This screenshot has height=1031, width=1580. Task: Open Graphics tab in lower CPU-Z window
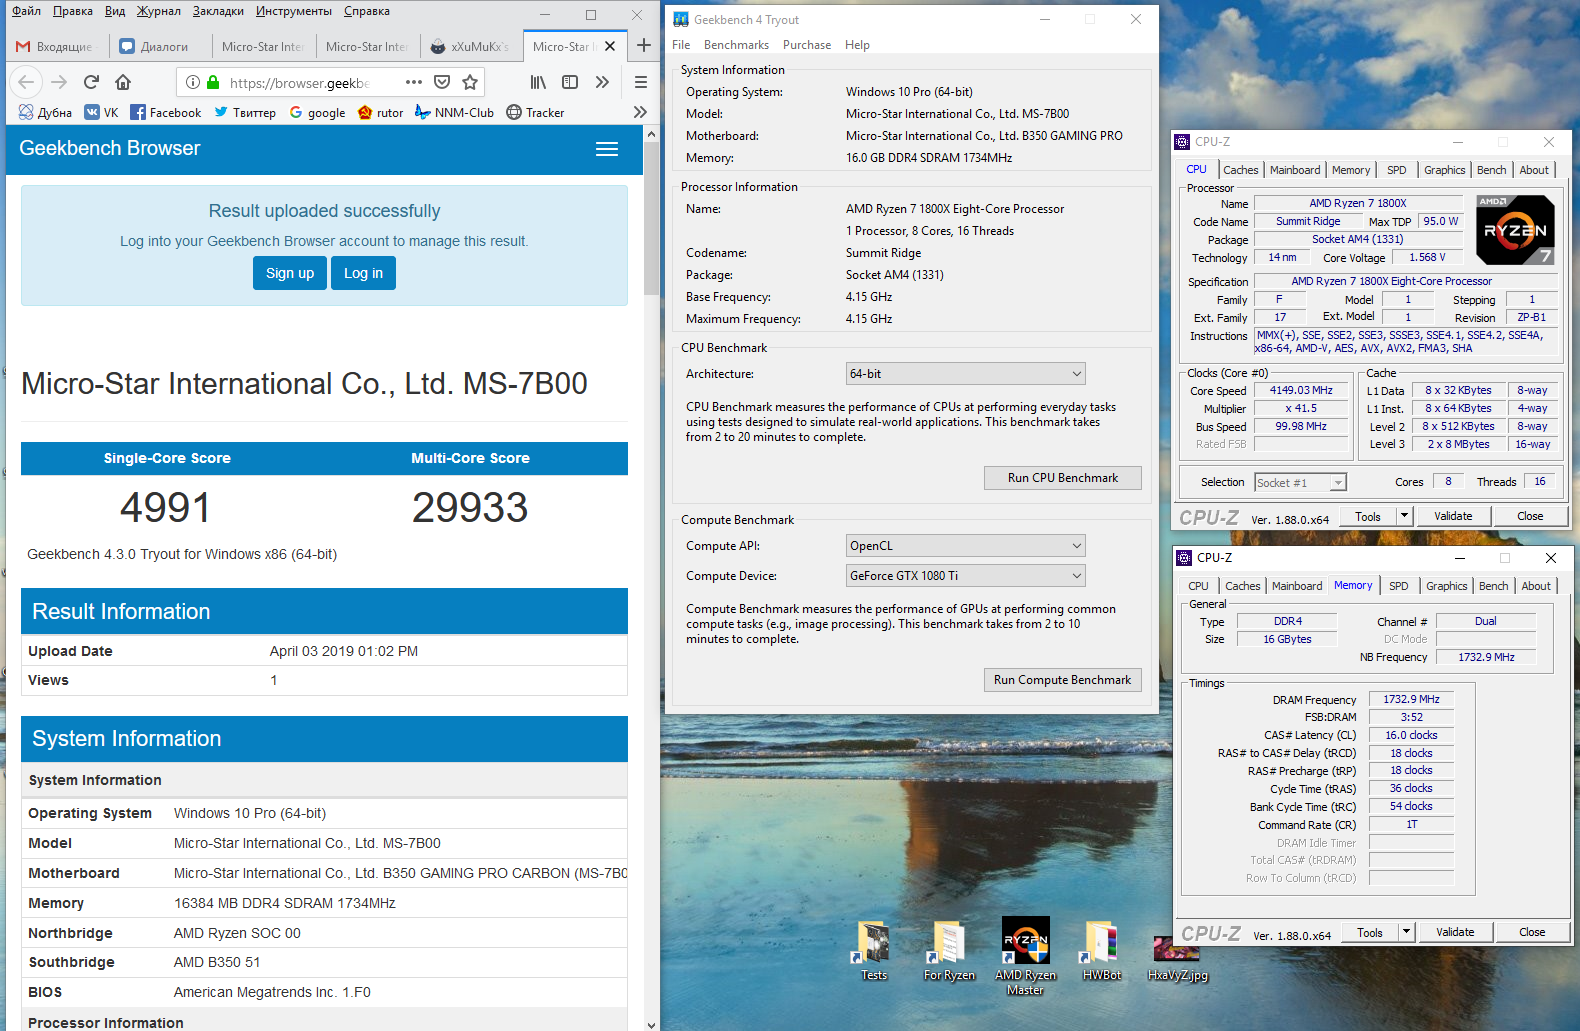[1447, 586]
